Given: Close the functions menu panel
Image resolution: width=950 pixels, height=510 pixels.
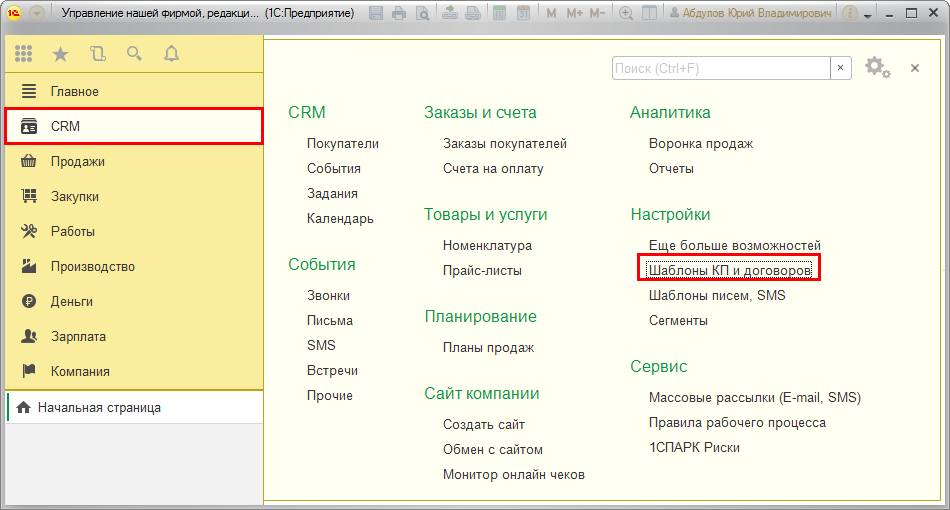Looking at the screenshot, I should click(x=915, y=68).
